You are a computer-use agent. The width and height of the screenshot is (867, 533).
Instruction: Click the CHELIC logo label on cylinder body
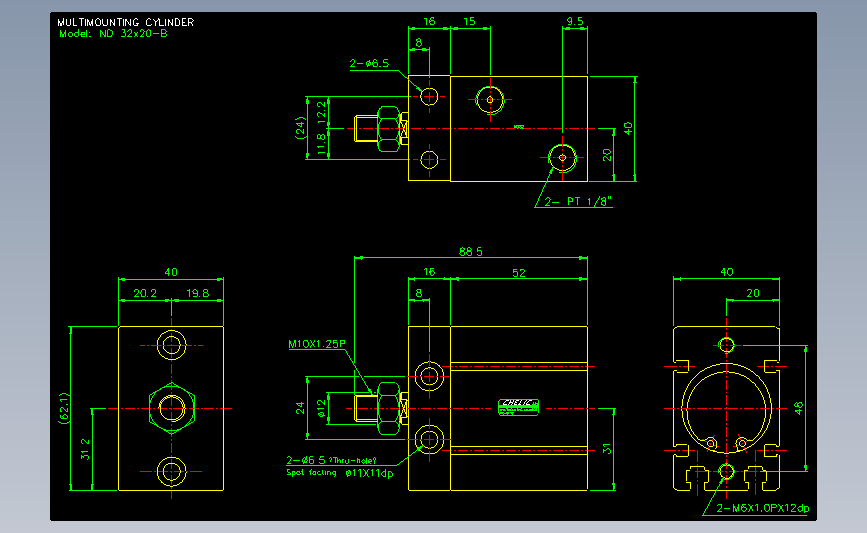tap(518, 407)
